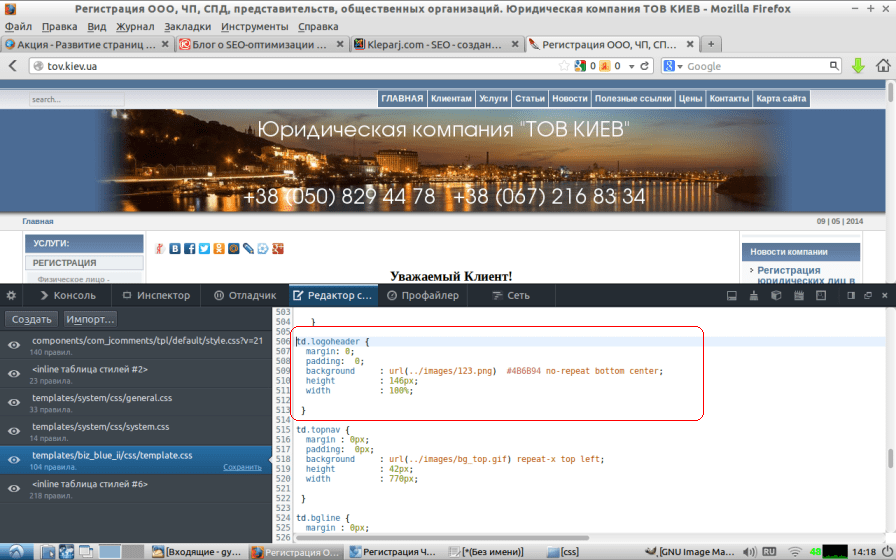
Task: Toggle visibility of system.css stylesheet
Action: pyautogui.click(x=14, y=431)
